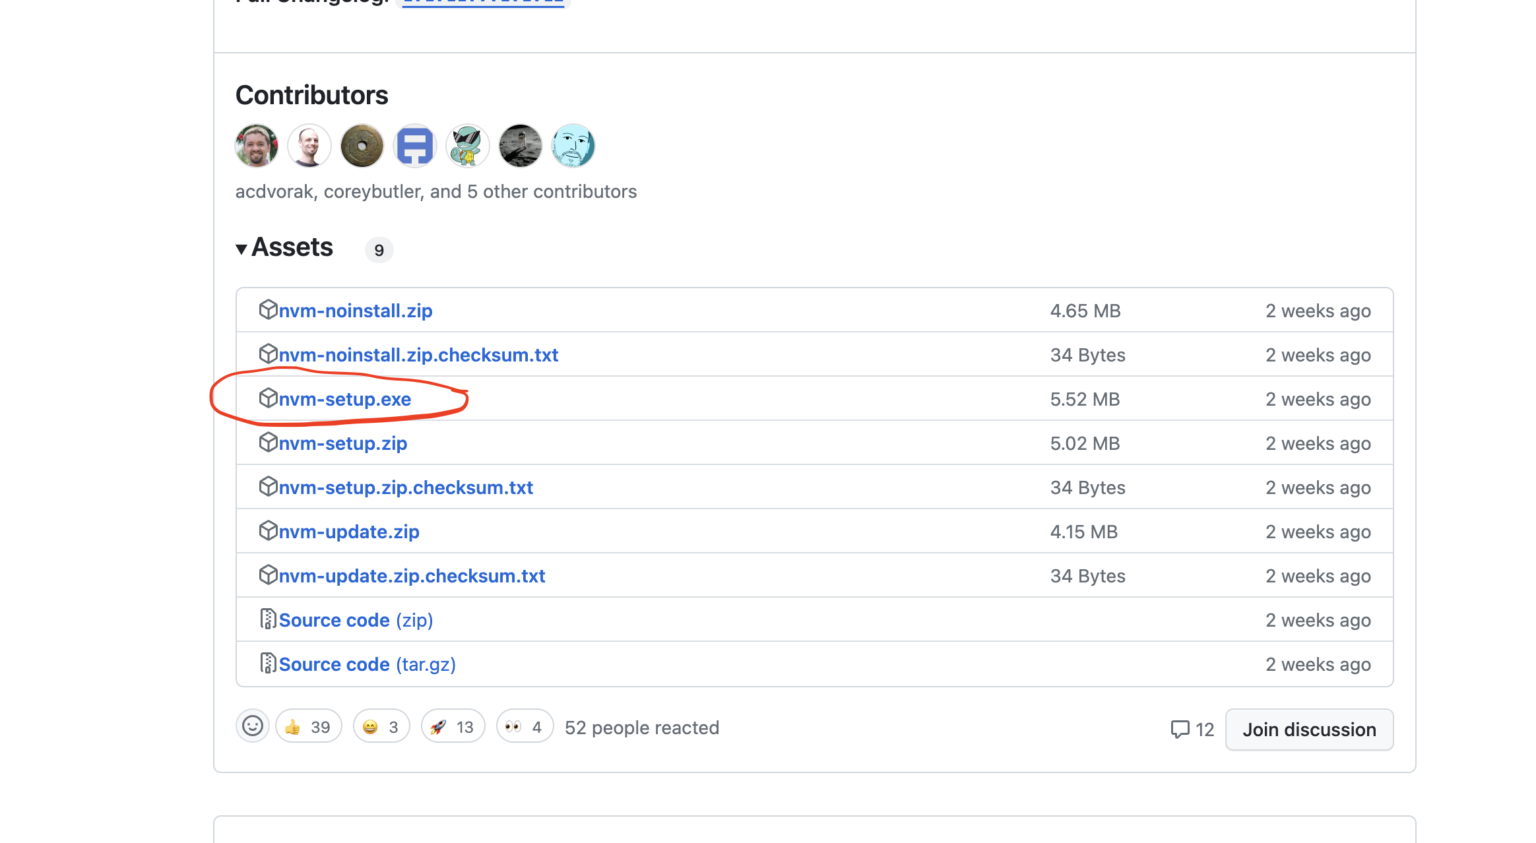Click the package icon beside nvm-noinstall.zip
The width and height of the screenshot is (1536, 843).
click(x=267, y=310)
